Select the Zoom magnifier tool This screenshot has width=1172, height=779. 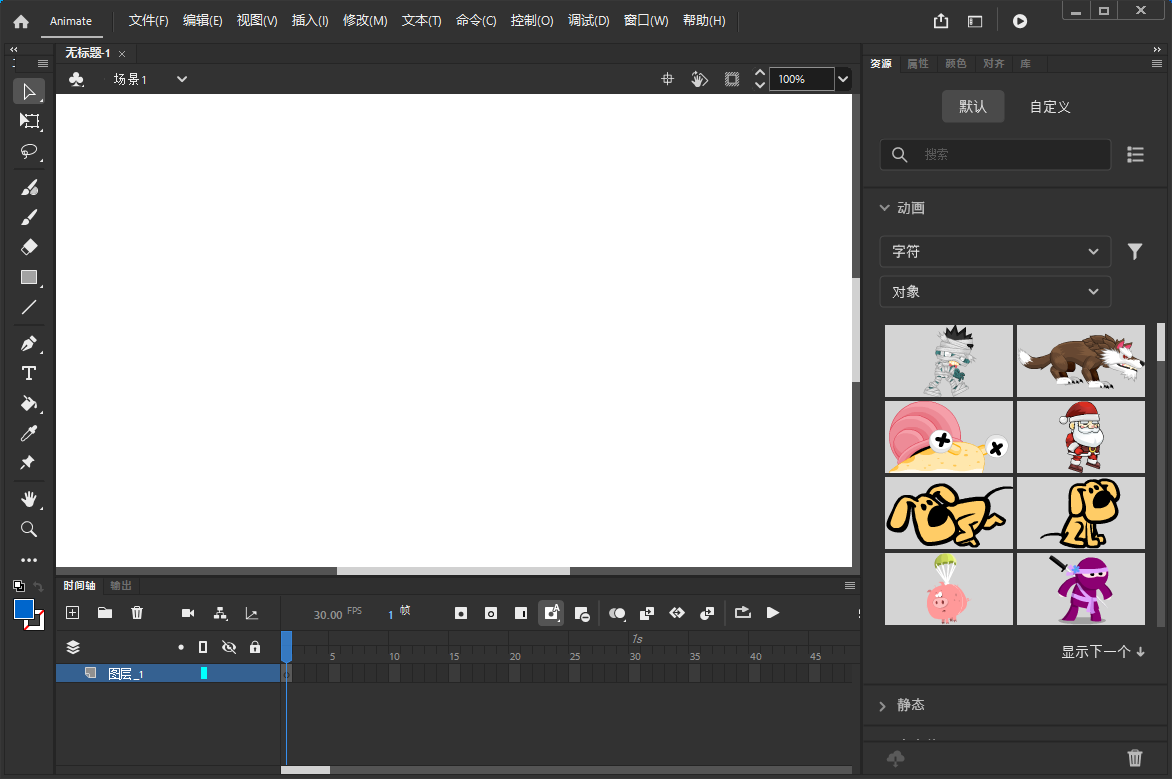pos(28,529)
